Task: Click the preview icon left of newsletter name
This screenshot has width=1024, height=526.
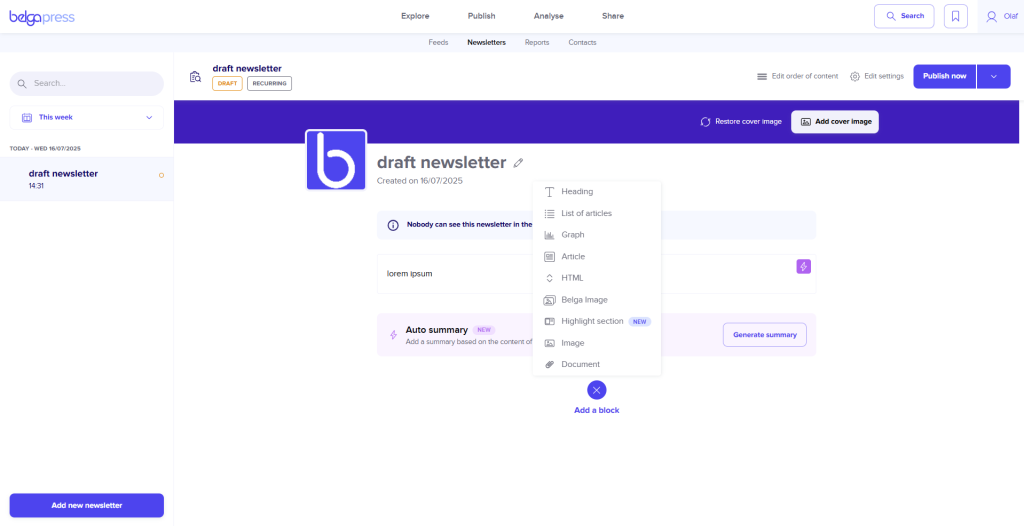Action: [195, 76]
